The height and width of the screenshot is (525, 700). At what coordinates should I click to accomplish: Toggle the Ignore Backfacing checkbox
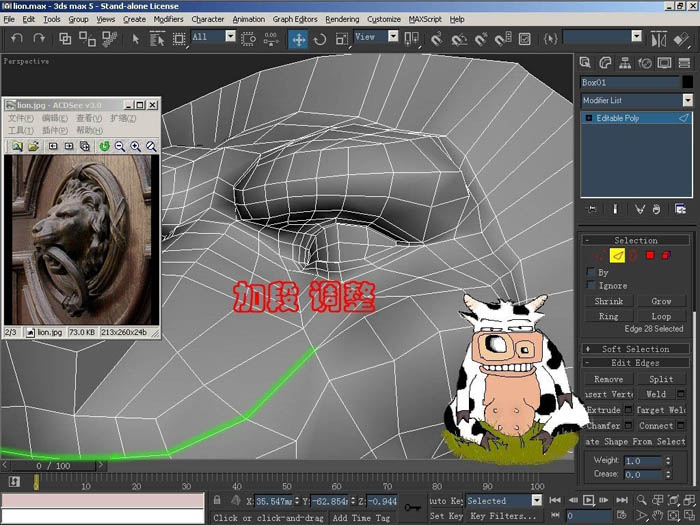[x=591, y=285]
